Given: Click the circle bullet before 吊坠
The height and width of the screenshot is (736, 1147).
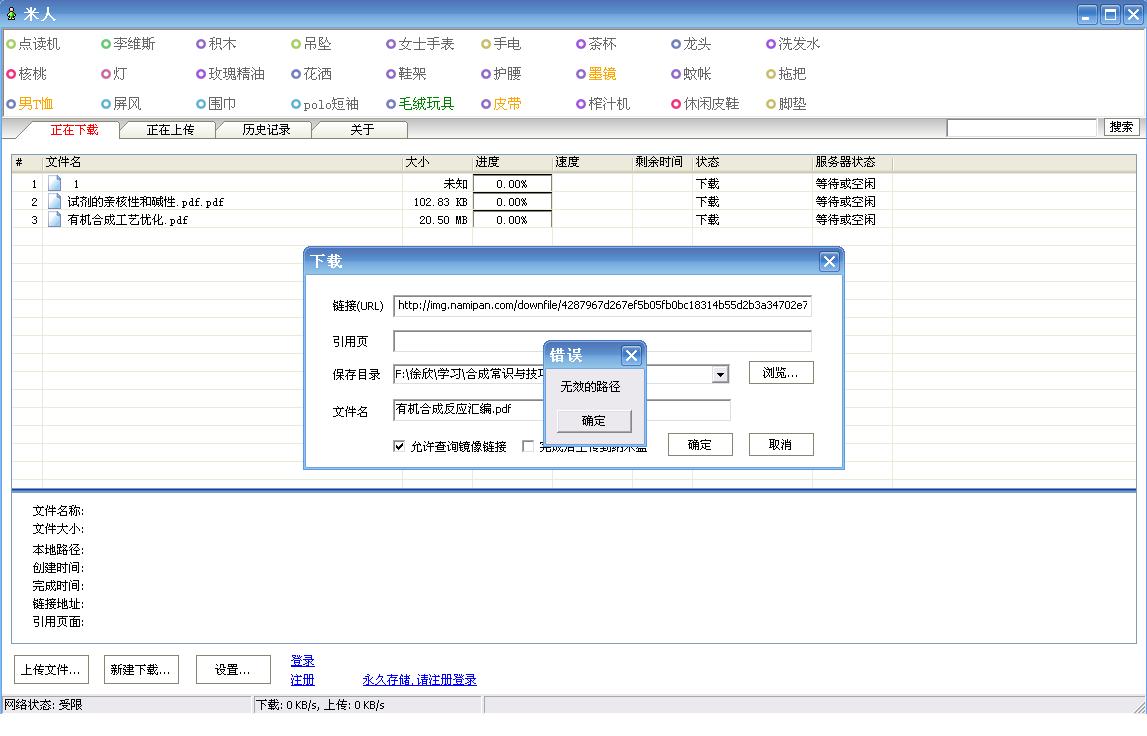Looking at the screenshot, I should coord(296,44).
